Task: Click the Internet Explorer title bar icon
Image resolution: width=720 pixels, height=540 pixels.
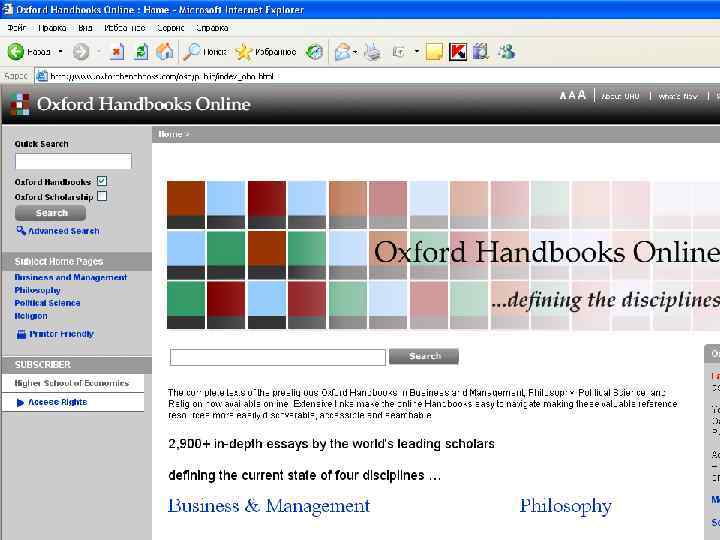Action: point(7,9)
